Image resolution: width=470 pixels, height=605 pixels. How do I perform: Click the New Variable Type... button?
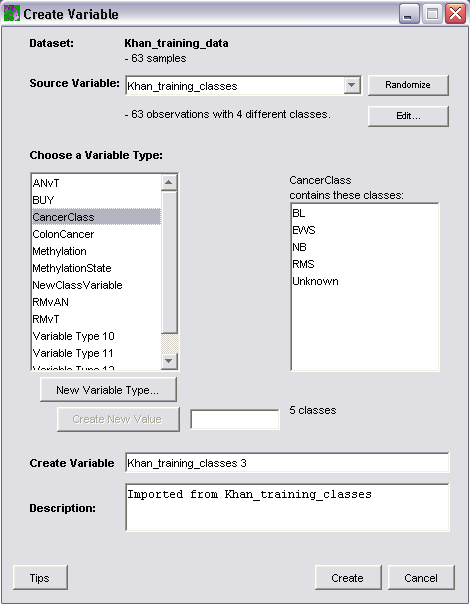108,390
